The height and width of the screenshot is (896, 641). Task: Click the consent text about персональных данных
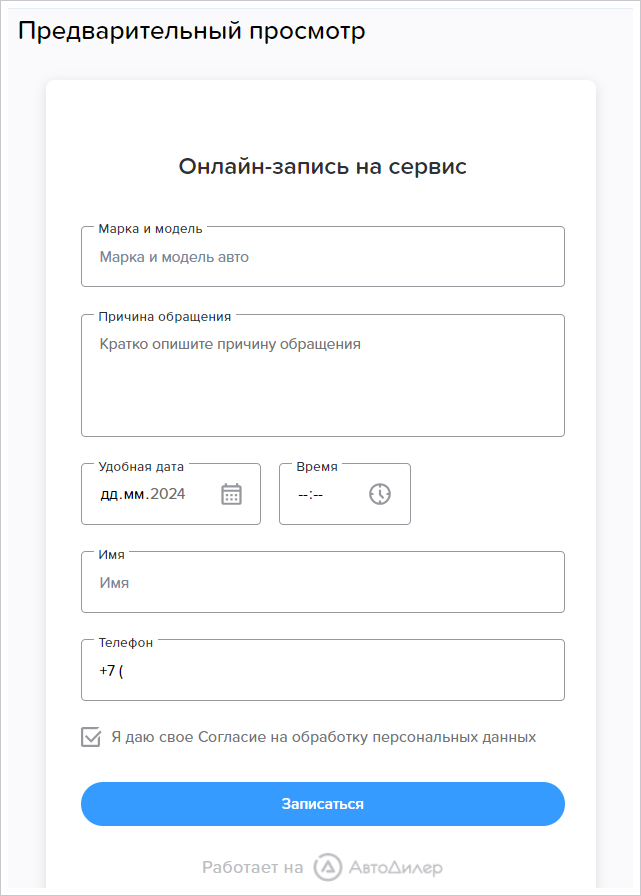pyautogui.click(x=323, y=737)
